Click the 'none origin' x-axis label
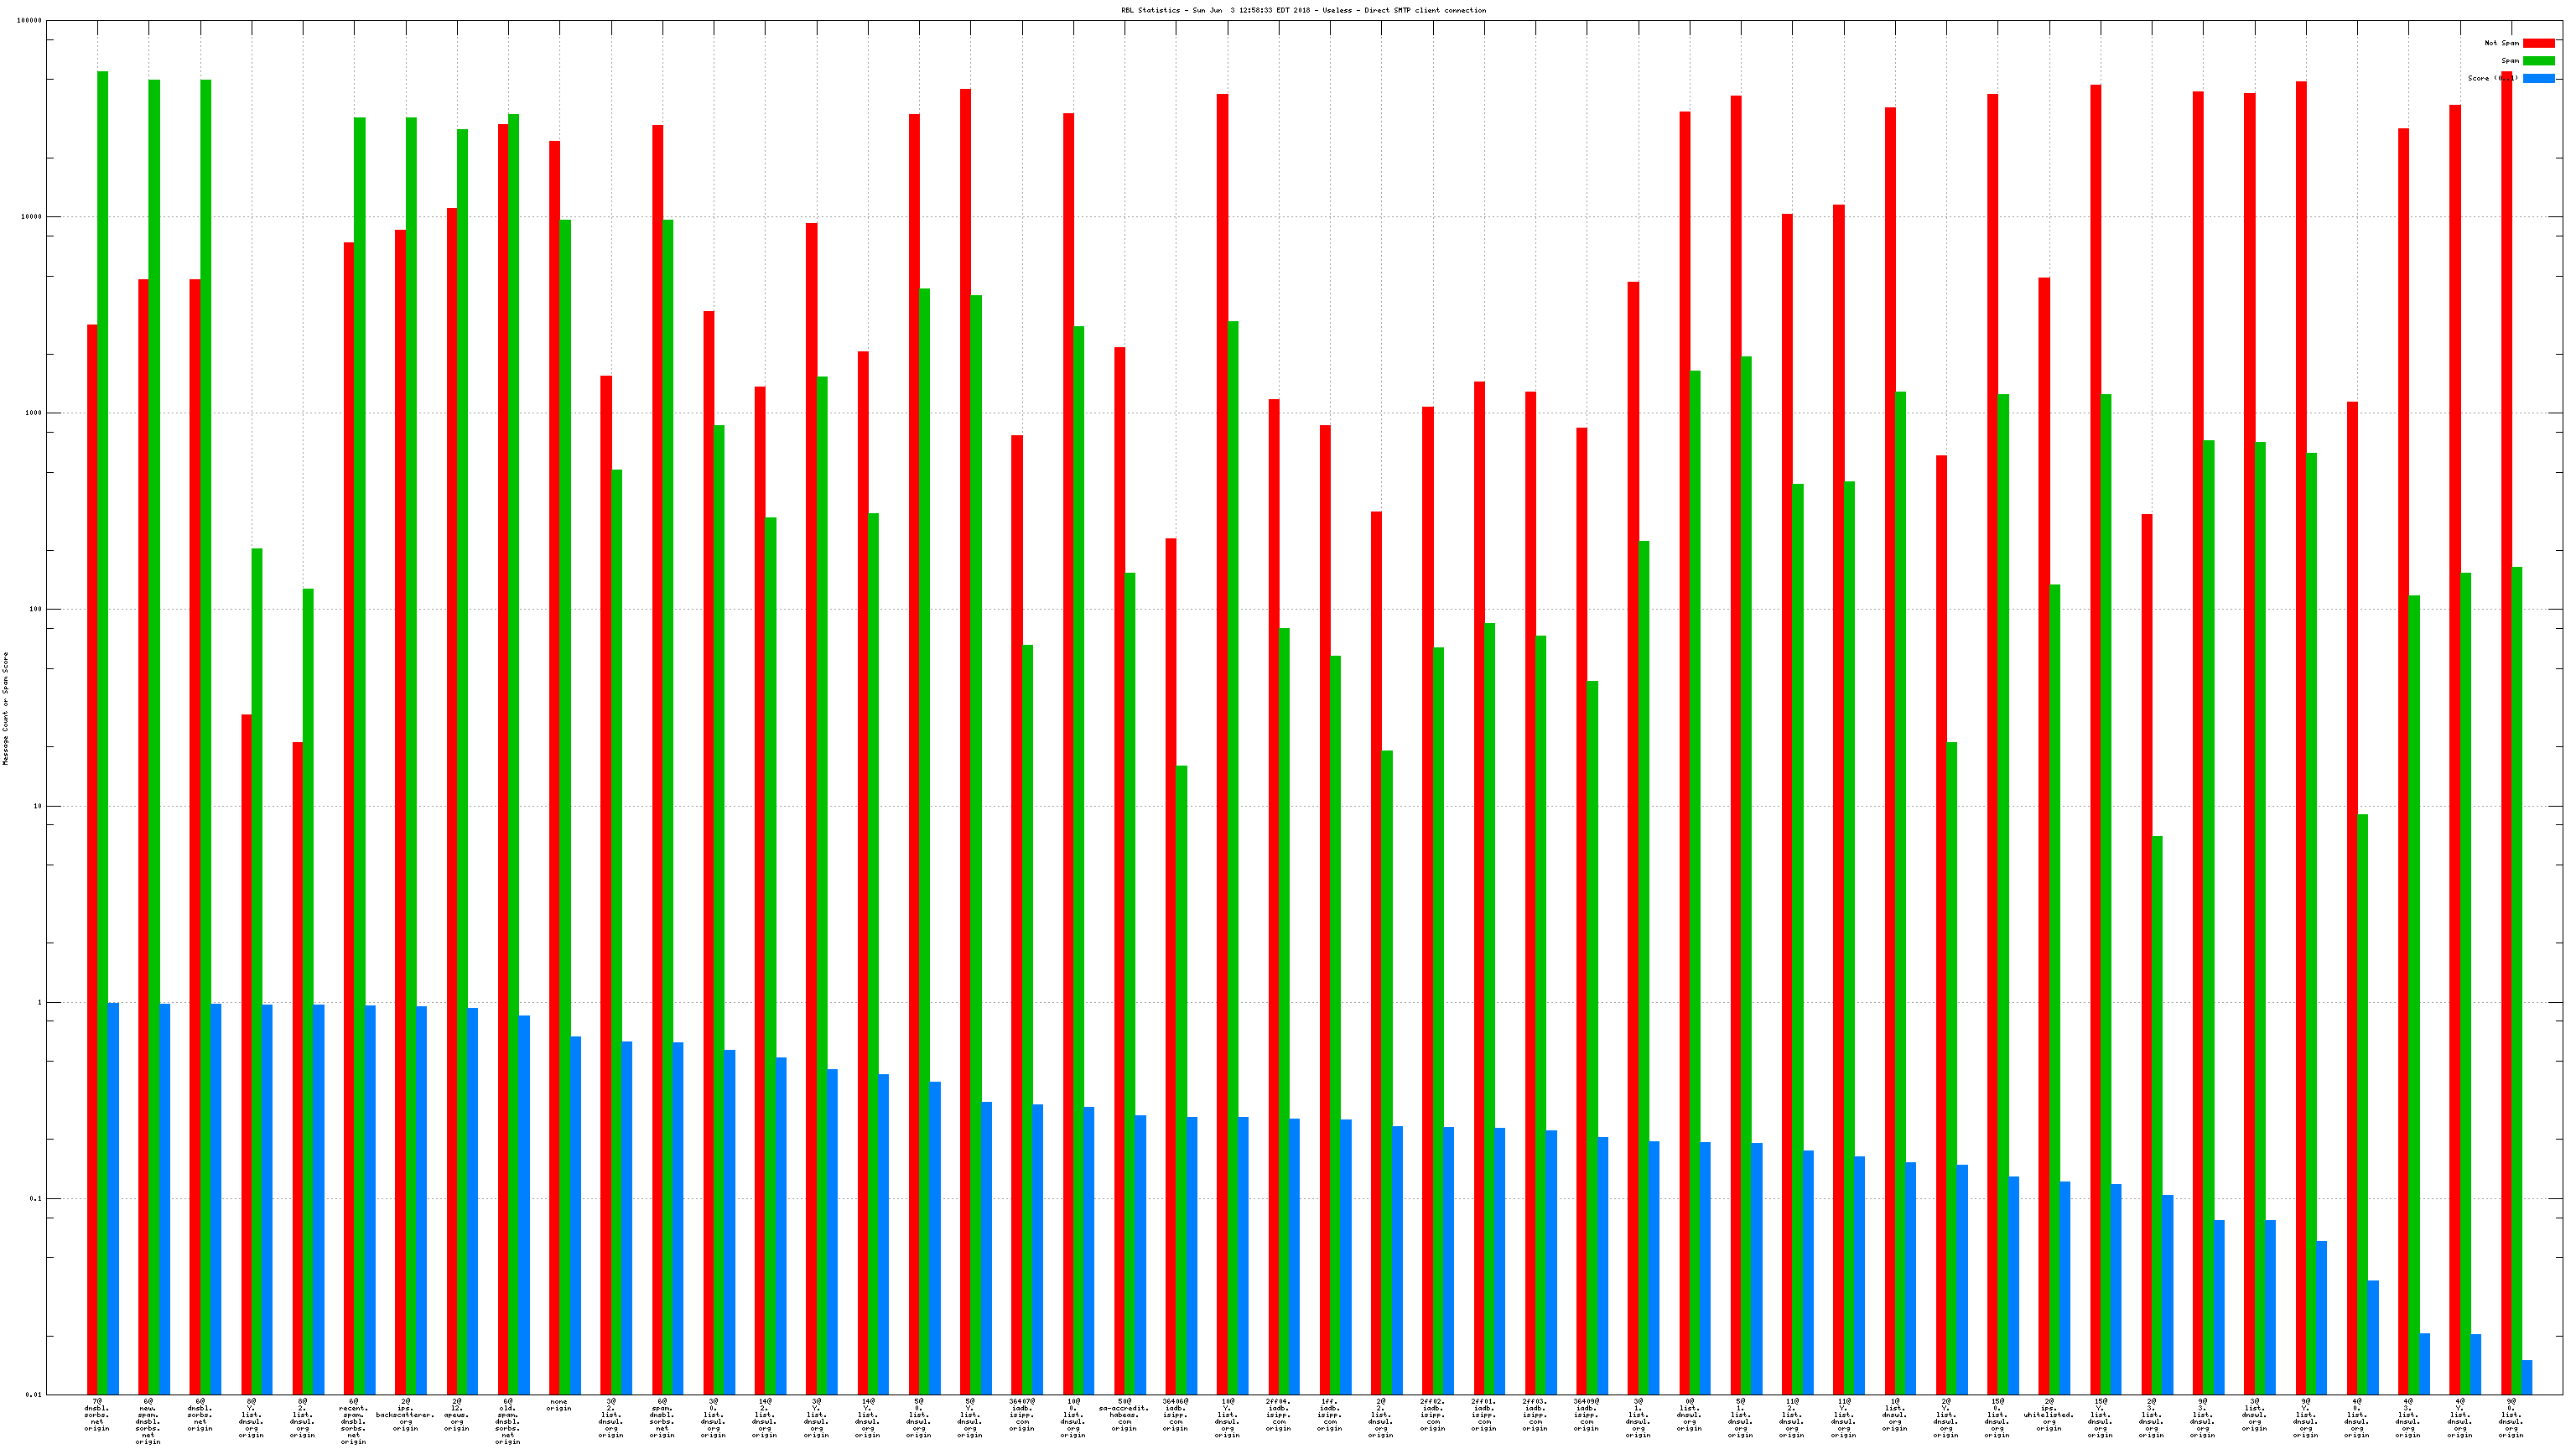Image resolution: width=2576 pixels, height=1449 pixels. [559, 1405]
